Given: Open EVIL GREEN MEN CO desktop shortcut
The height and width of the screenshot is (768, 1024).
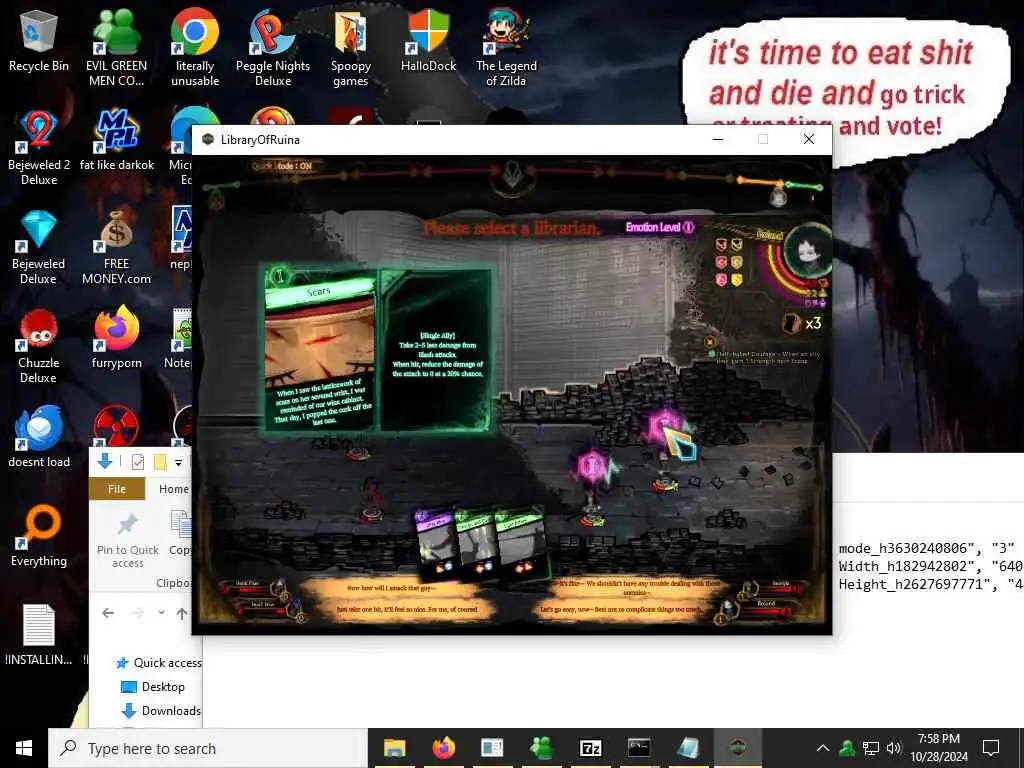Looking at the screenshot, I should pos(116,49).
